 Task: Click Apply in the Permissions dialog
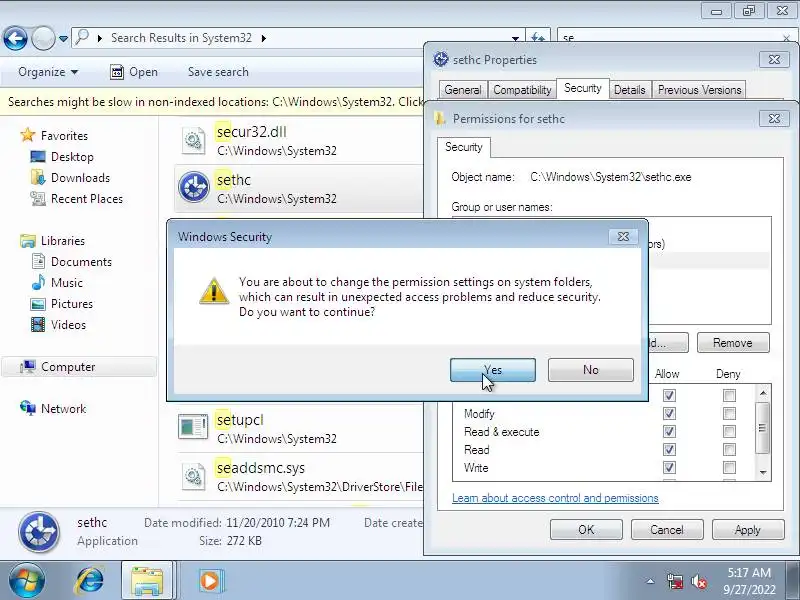coord(747,530)
